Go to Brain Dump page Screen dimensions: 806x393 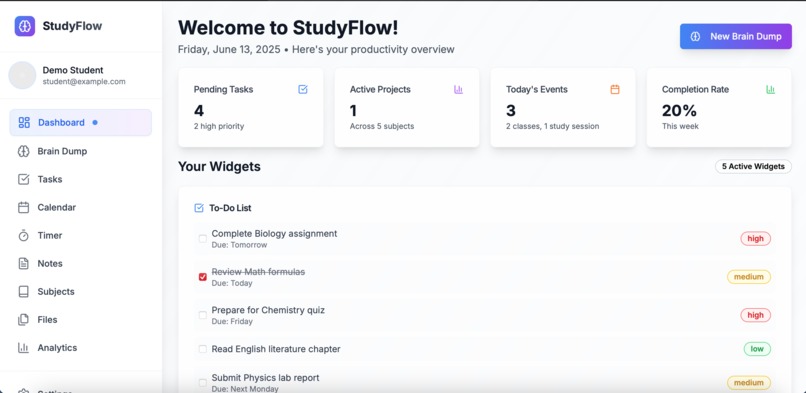pyautogui.click(x=81, y=151)
